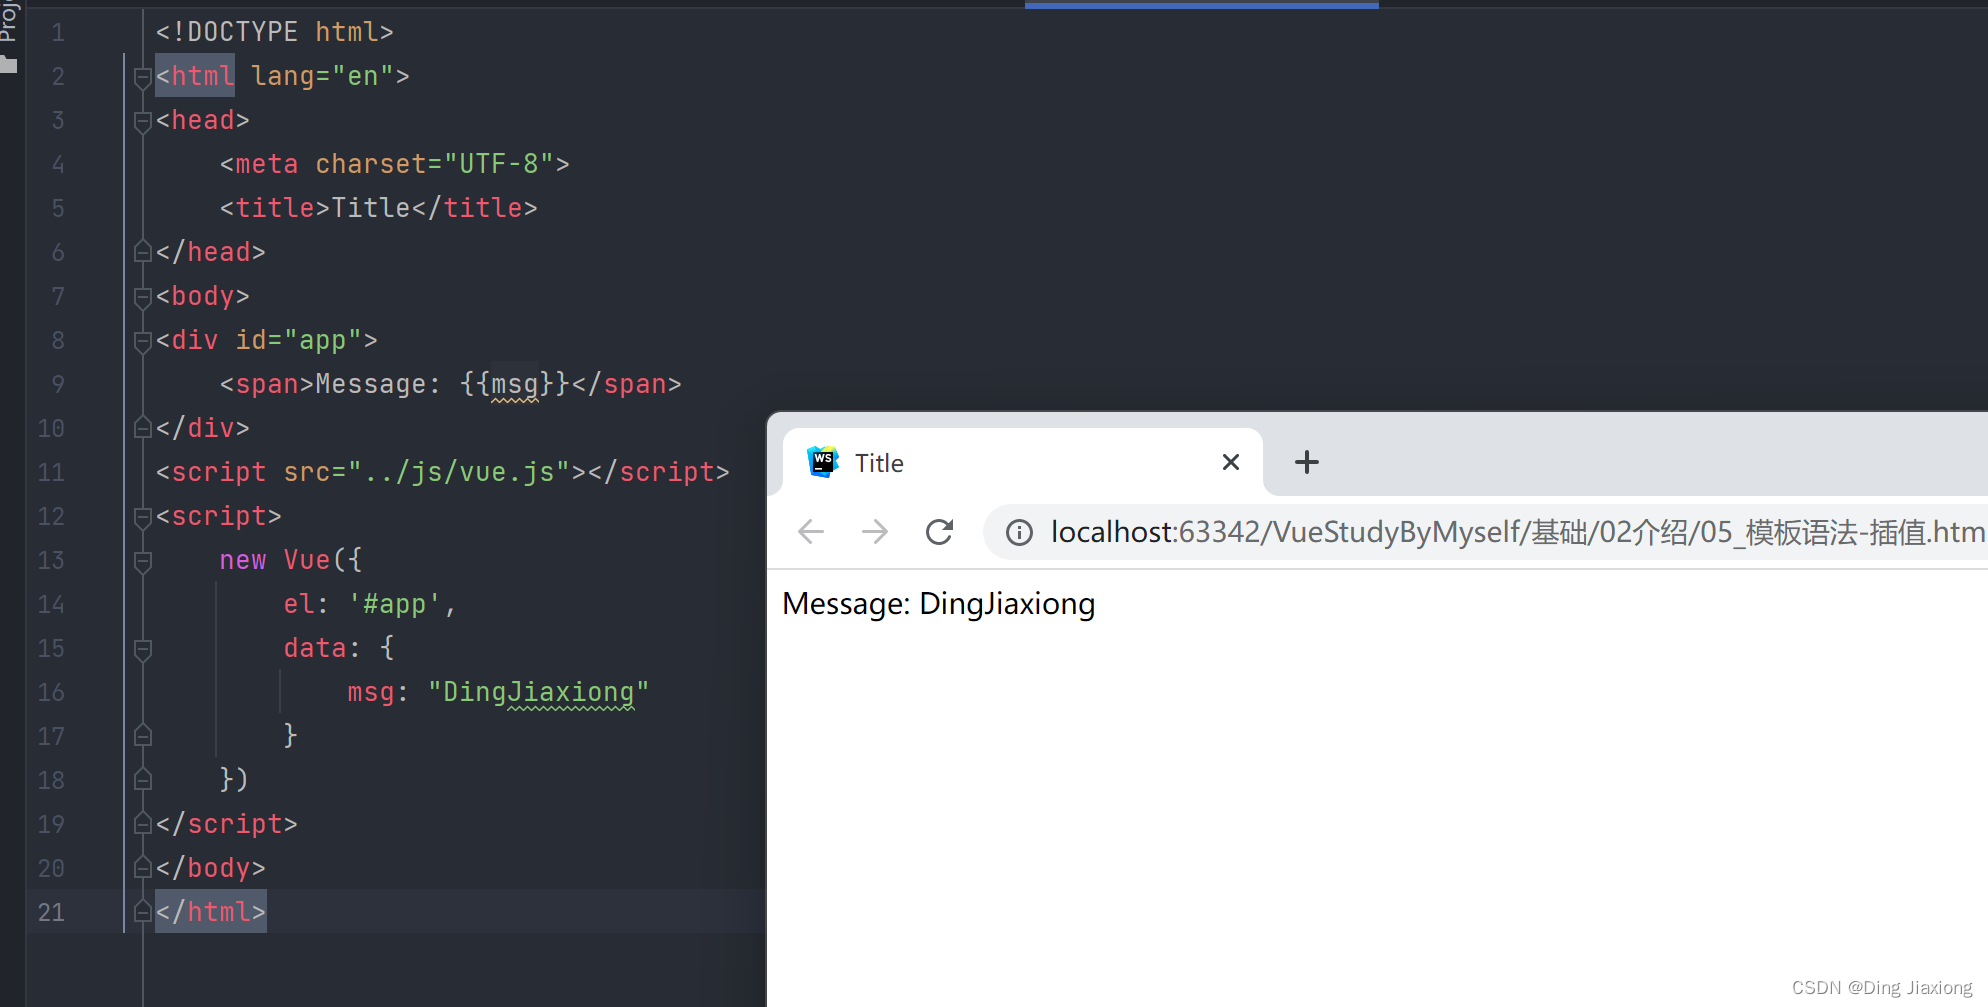This screenshot has height=1007, width=1988.
Task: Click the rendered Message: DingJiaxiong text
Action: [x=939, y=604]
